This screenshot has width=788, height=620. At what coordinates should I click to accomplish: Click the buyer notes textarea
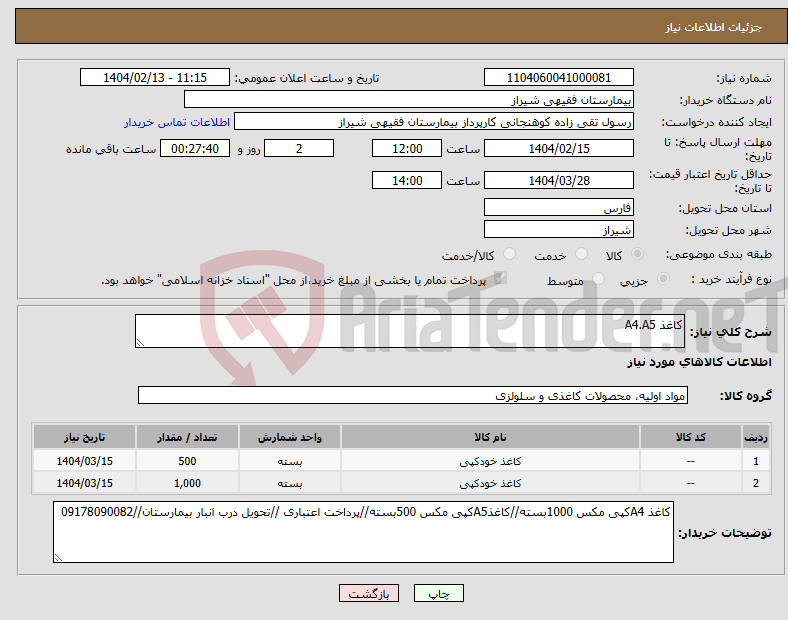[x=363, y=532]
